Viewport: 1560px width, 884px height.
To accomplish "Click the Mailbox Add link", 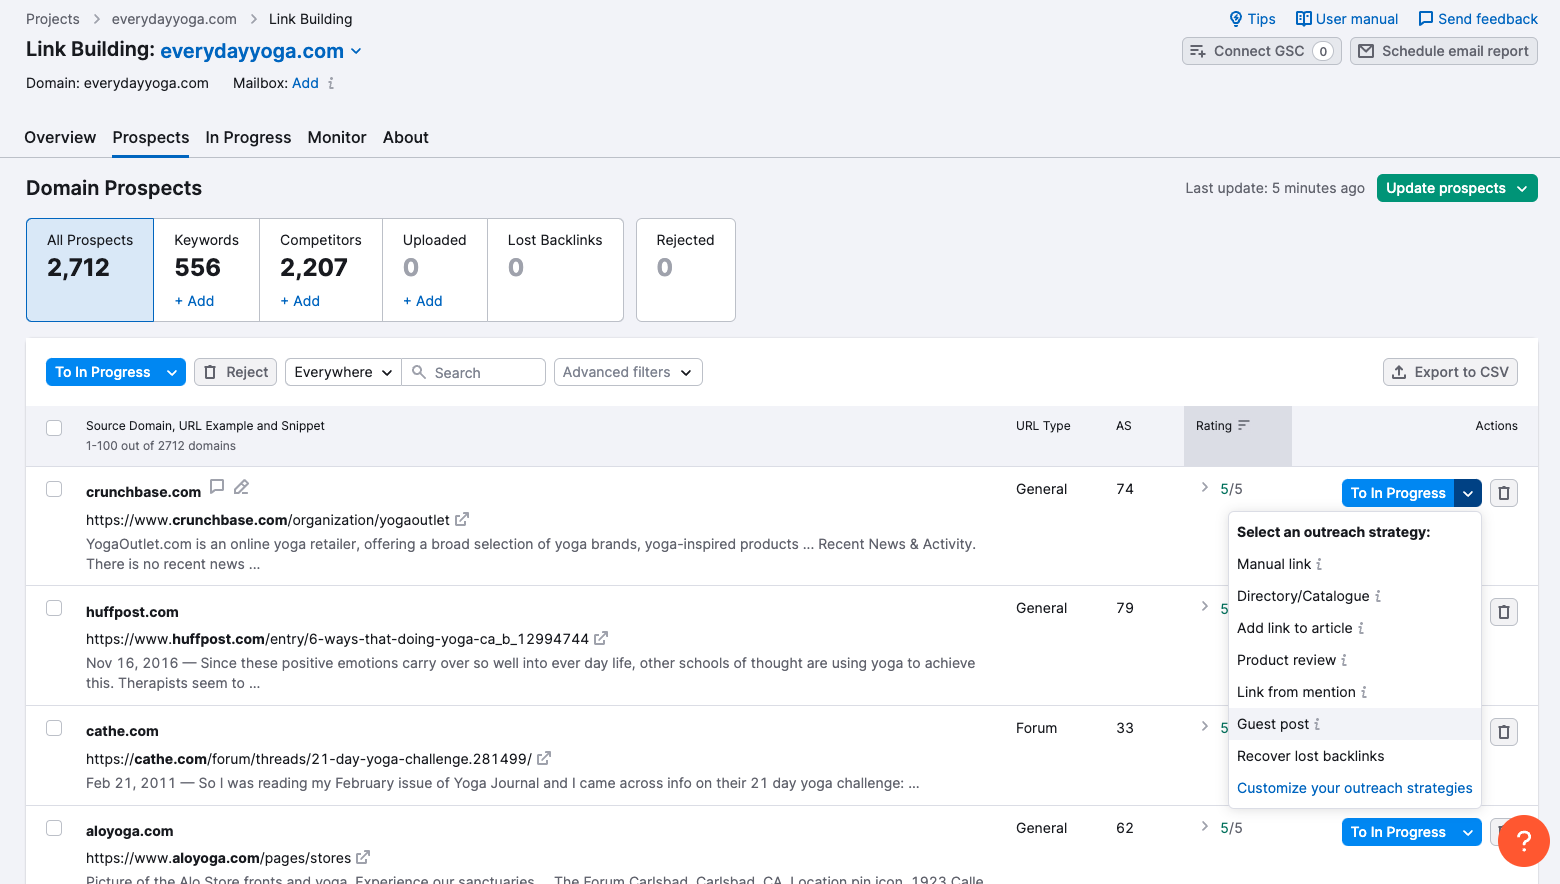I will [x=305, y=83].
